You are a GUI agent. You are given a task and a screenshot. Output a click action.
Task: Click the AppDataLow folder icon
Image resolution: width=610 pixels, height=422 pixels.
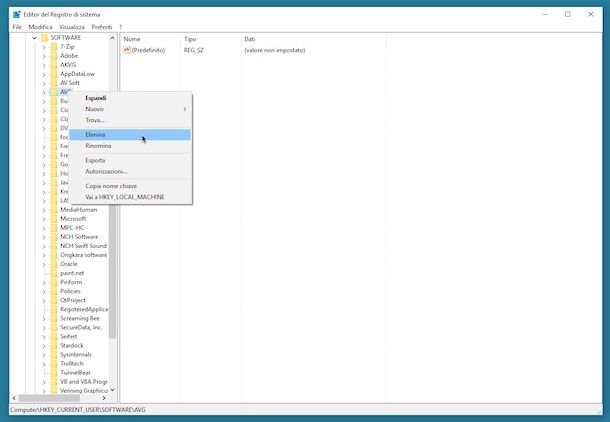[x=54, y=74]
